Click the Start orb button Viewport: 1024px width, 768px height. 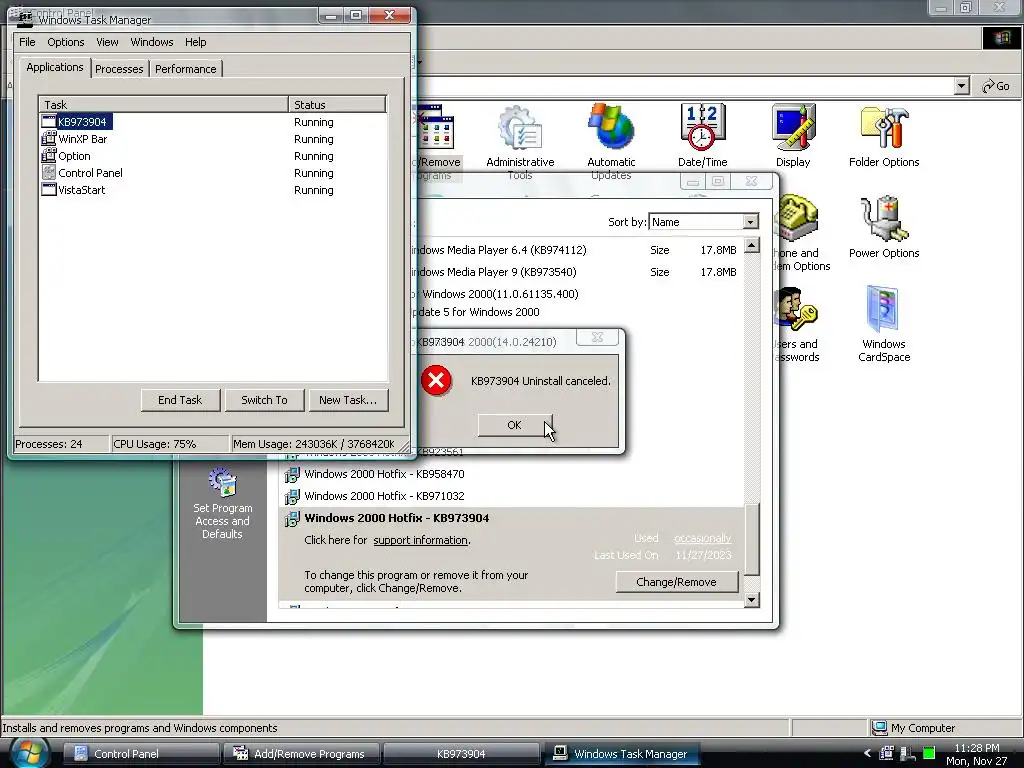pyautogui.click(x=28, y=753)
